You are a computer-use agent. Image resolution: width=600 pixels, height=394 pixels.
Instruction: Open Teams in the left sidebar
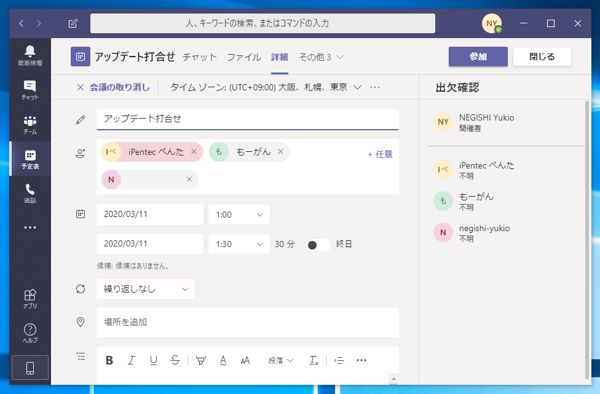(x=30, y=125)
